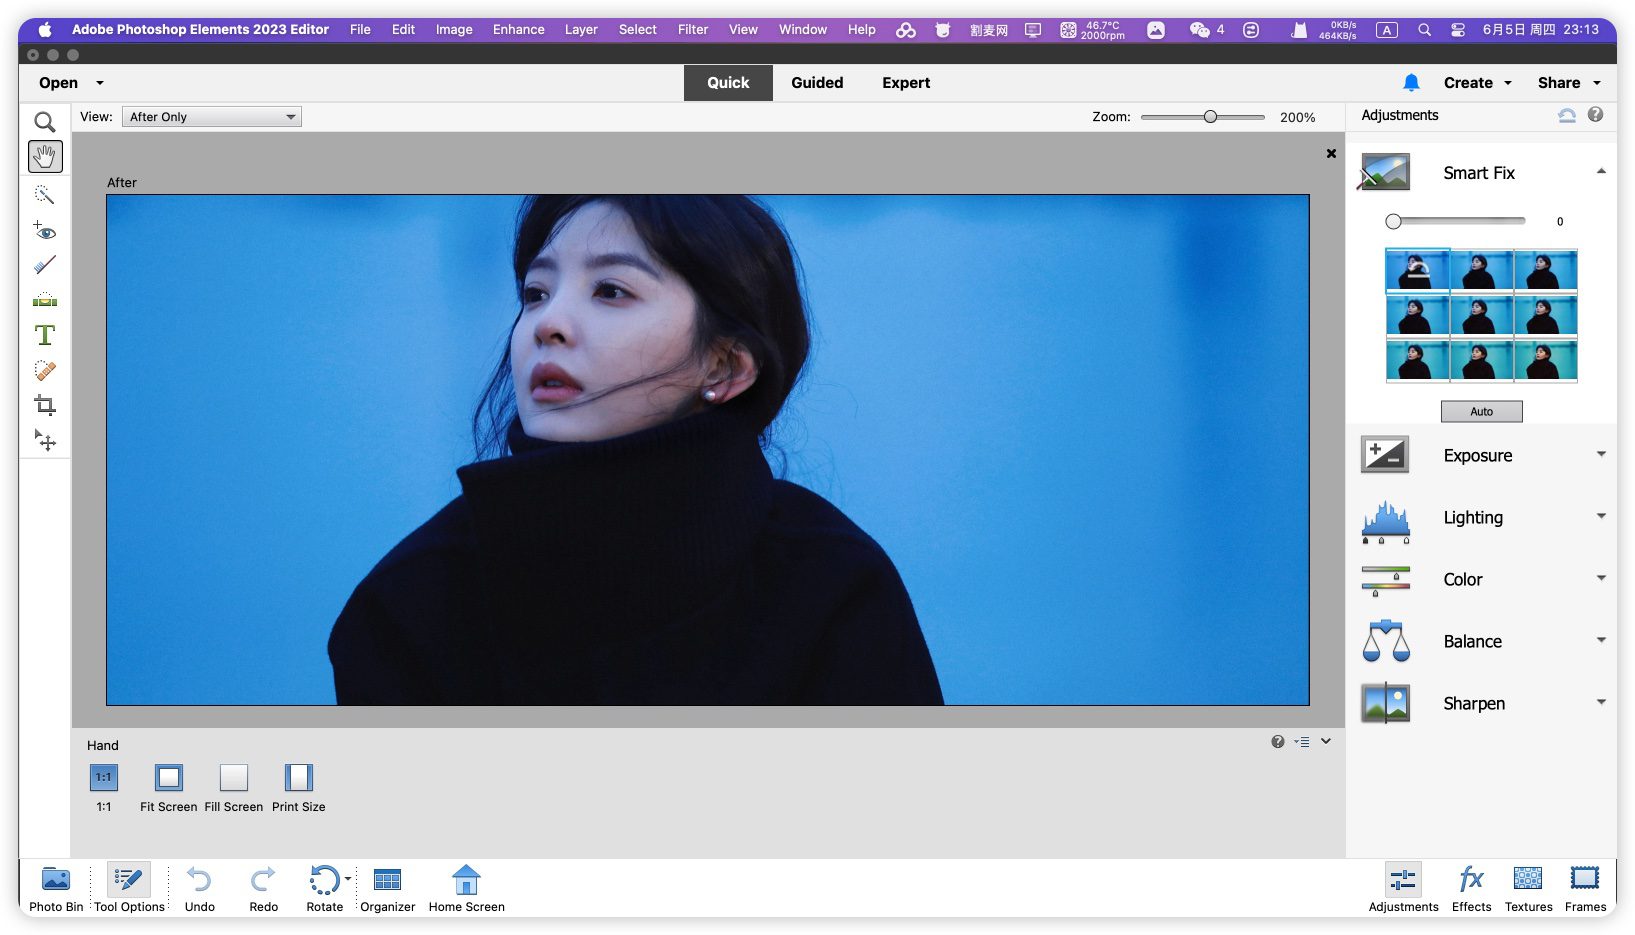
Task: Select the Horizontal Type tool
Action: pyautogui.click(x=45, y=335)
